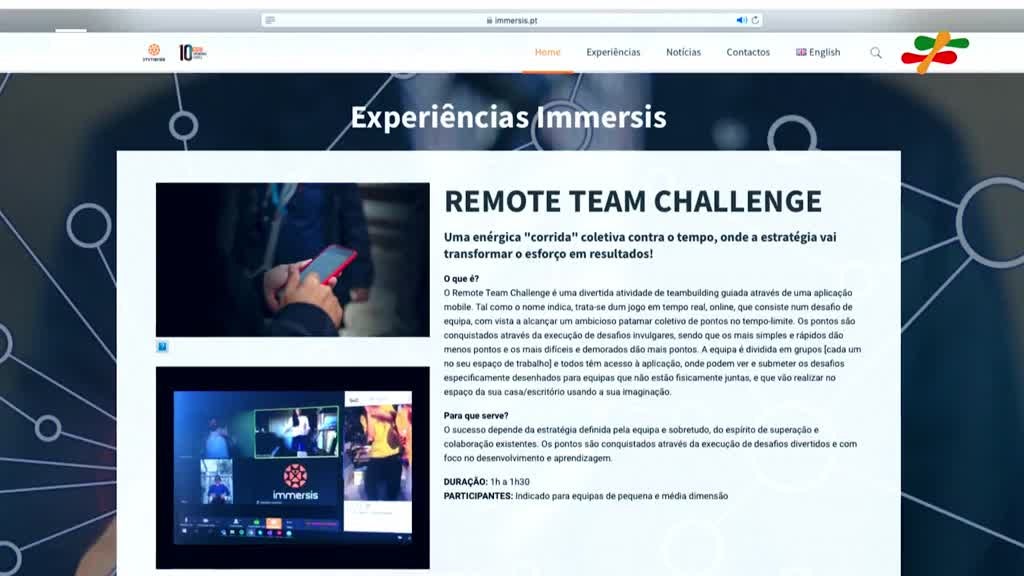Click the REMOTE TEAM CHALLENGE heading
Screen dimensions: 1024x576
coord(632,200)
